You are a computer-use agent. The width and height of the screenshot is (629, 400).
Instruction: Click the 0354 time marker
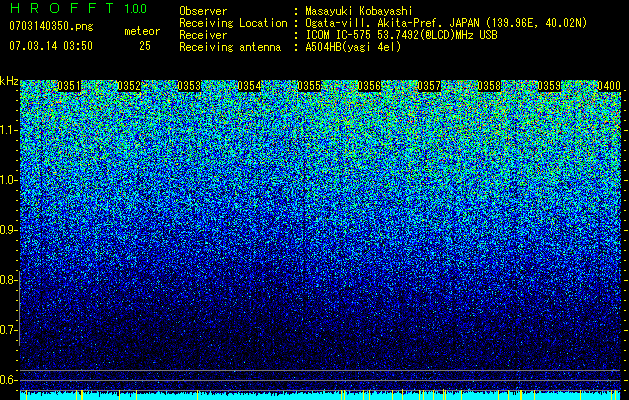click(x=249, y=86)
